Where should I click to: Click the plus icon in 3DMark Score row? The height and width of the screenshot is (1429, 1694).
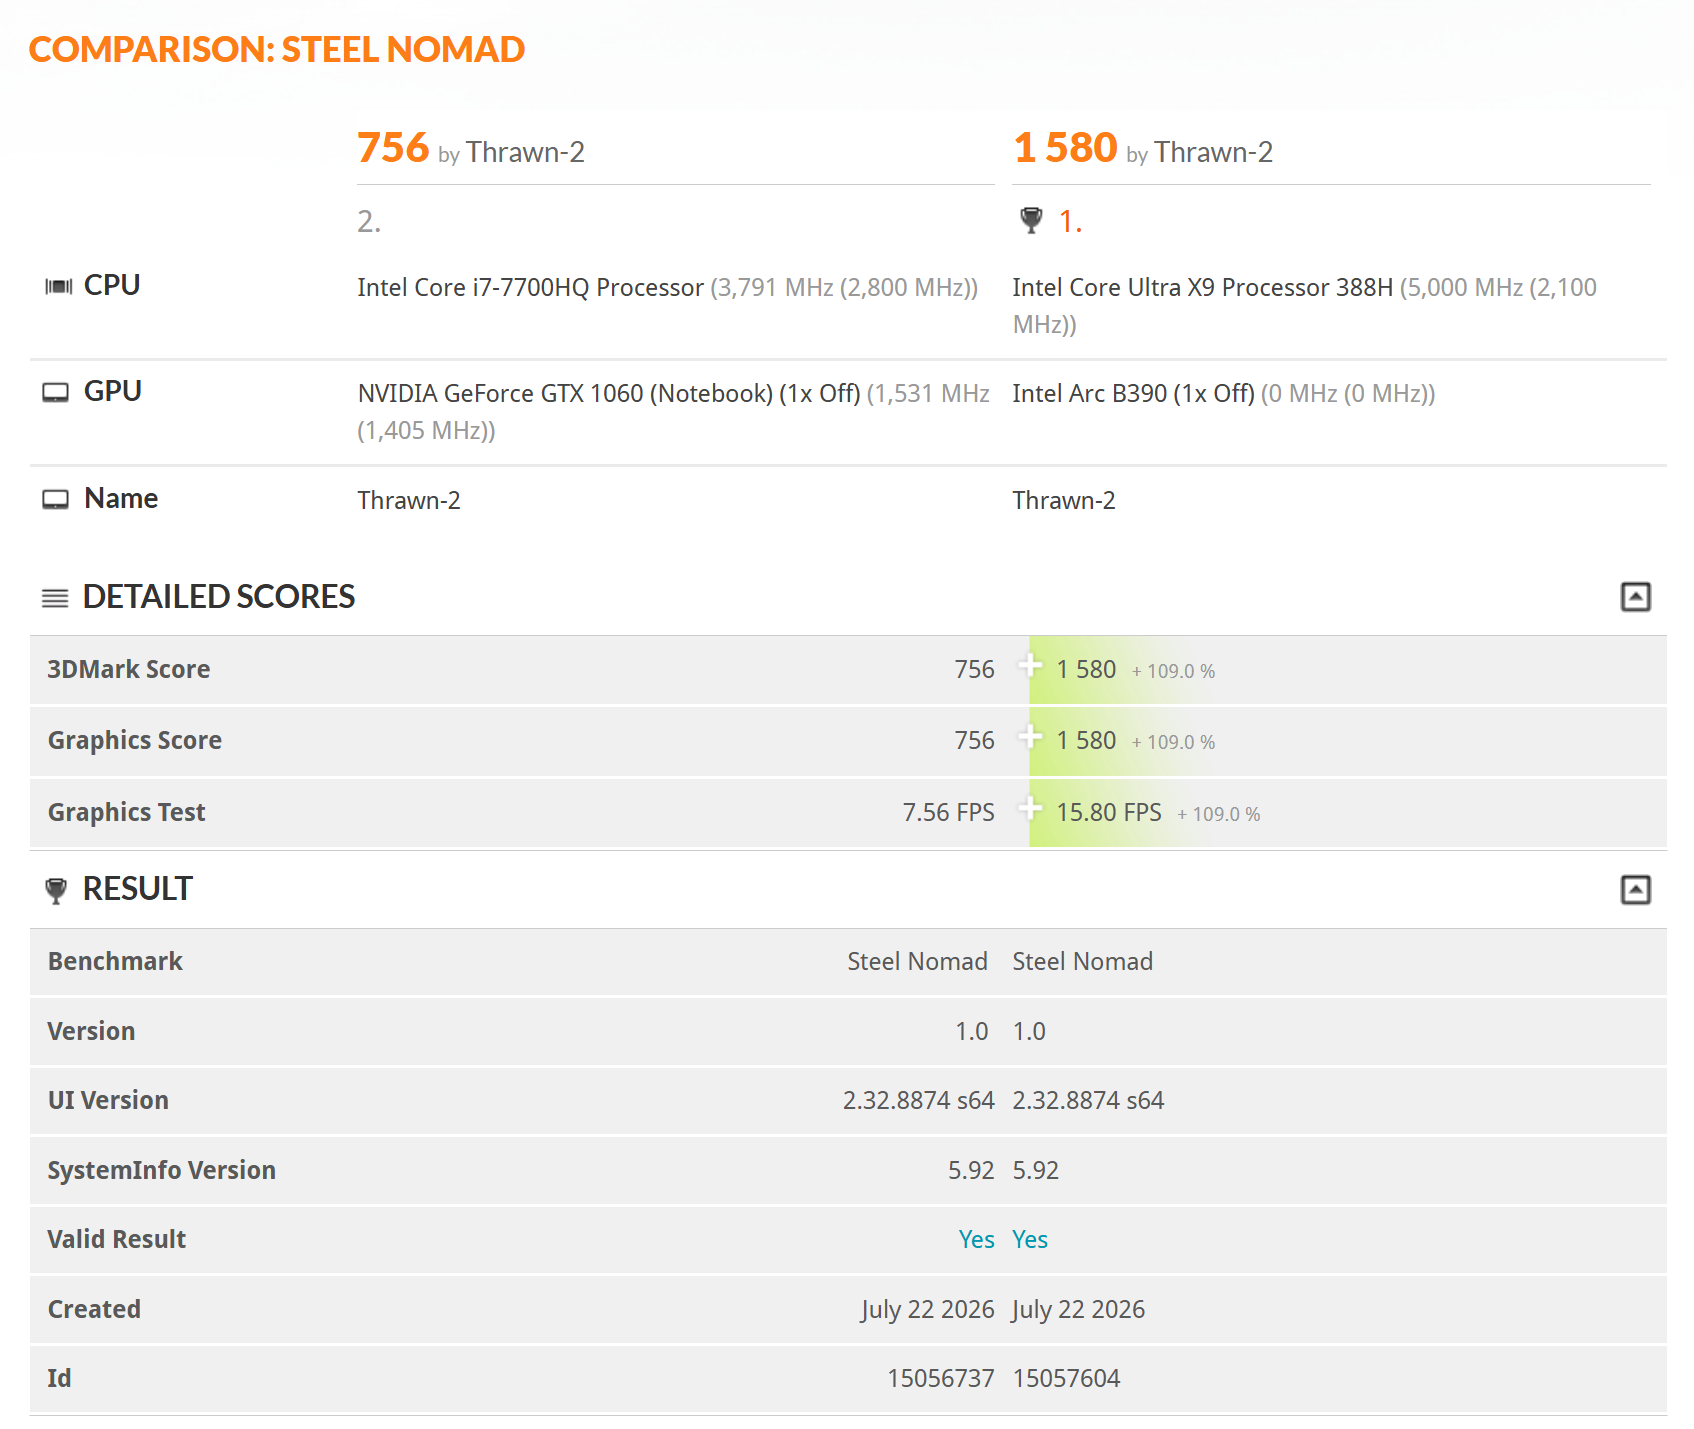pyautogui.click(x=1030, y=665)
